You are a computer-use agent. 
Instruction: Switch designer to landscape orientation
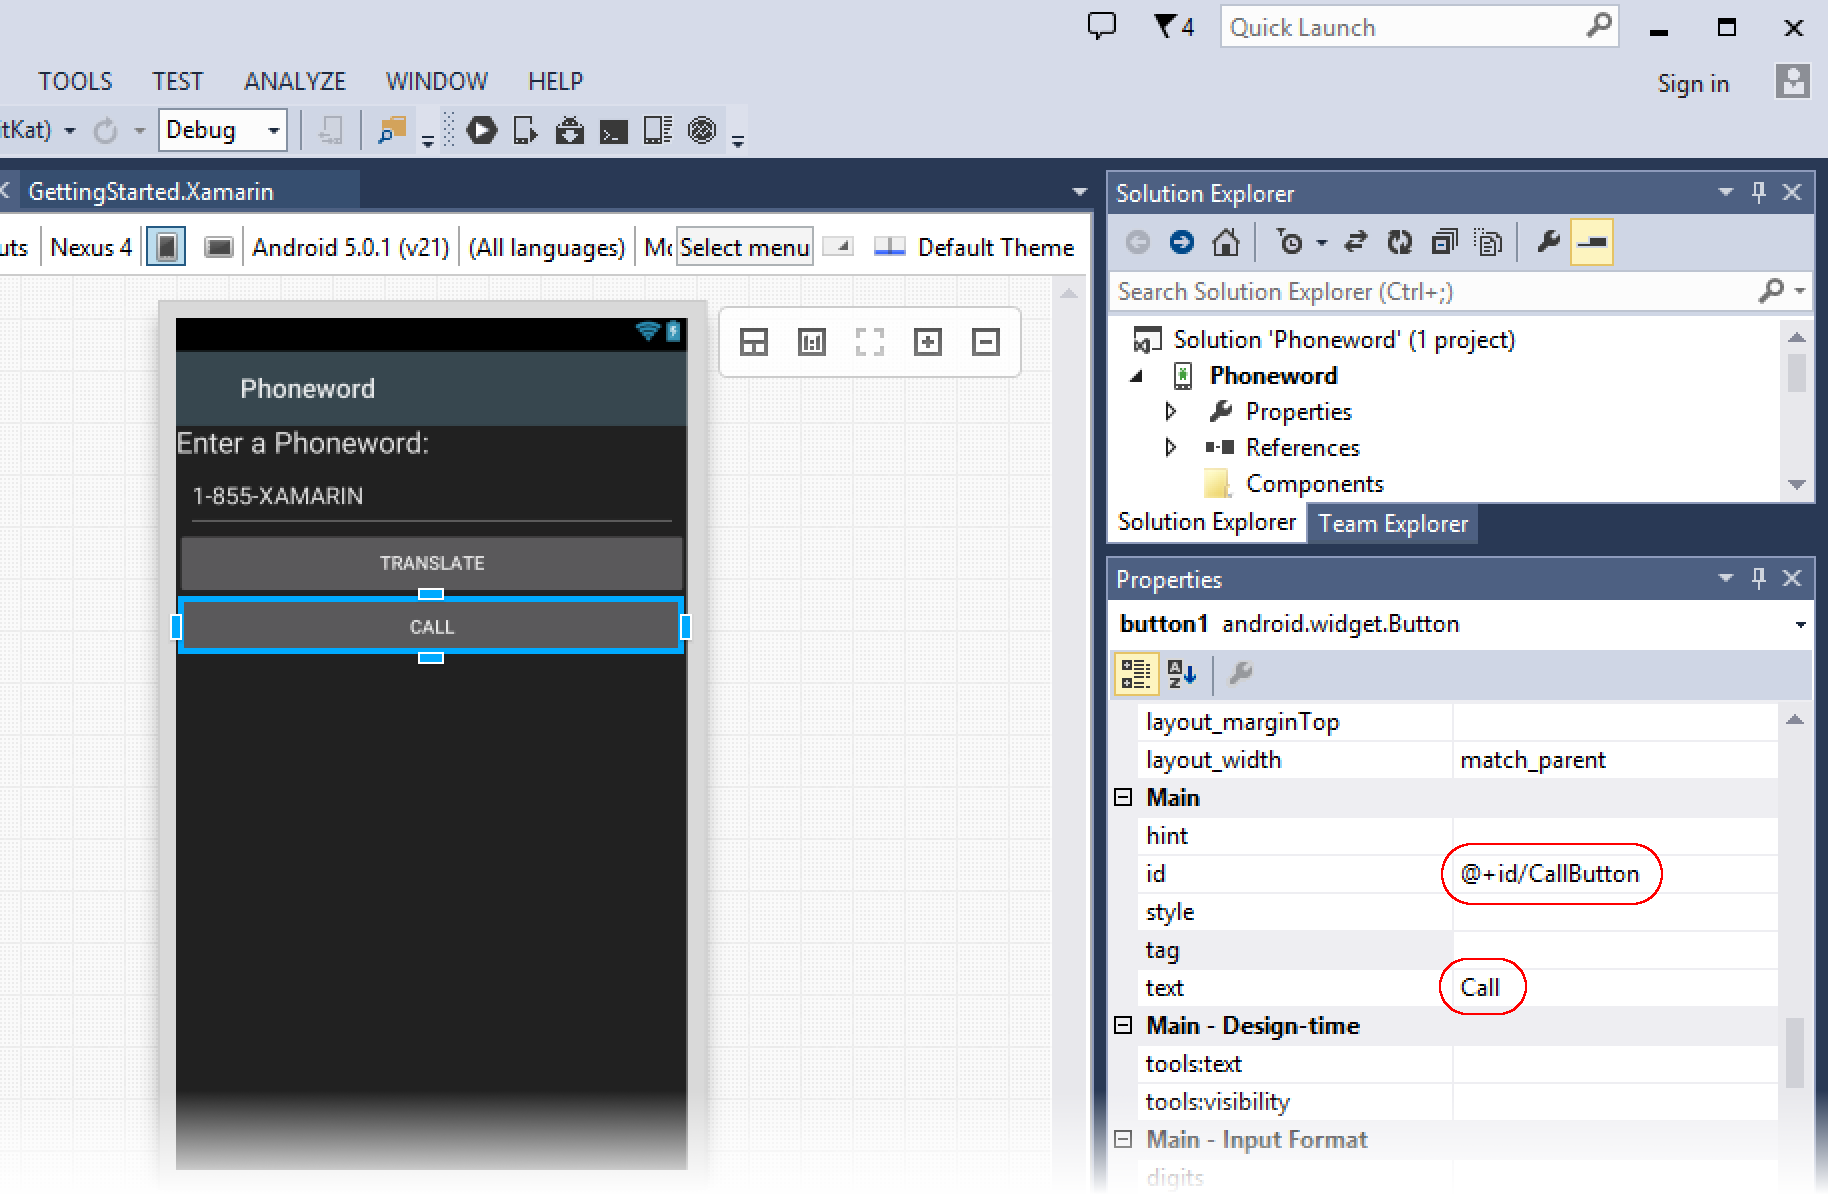(218, 247)
